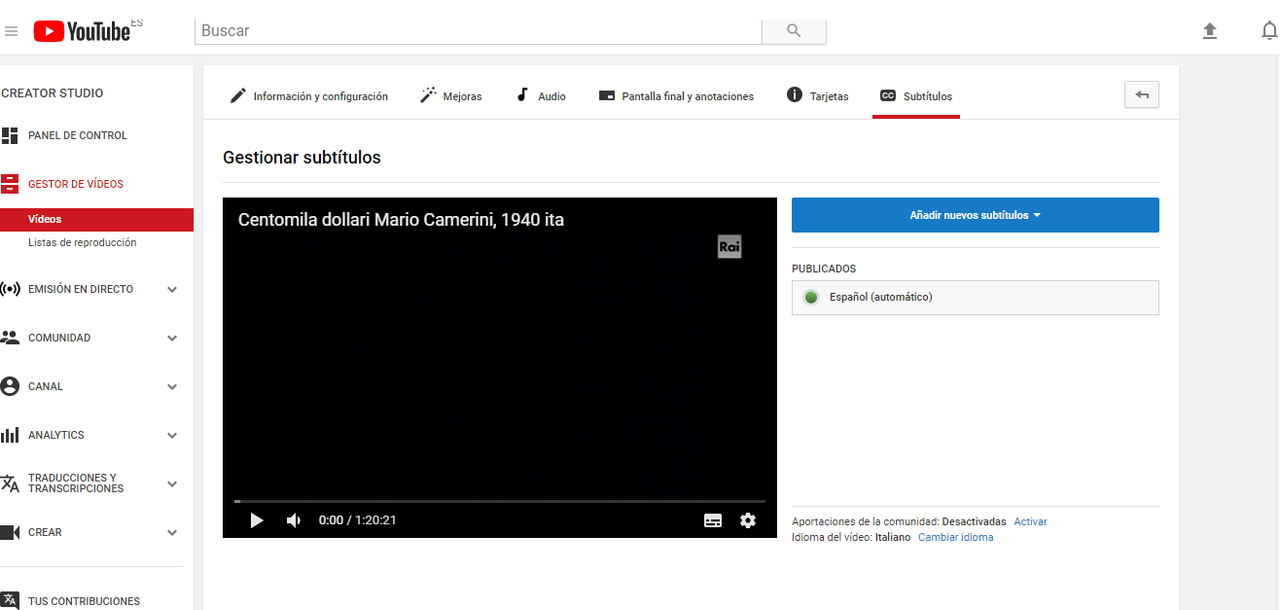Open the PANEL DE CONTROL menu entry
This screenshot has width=1280, height=610.
[77, 136]
